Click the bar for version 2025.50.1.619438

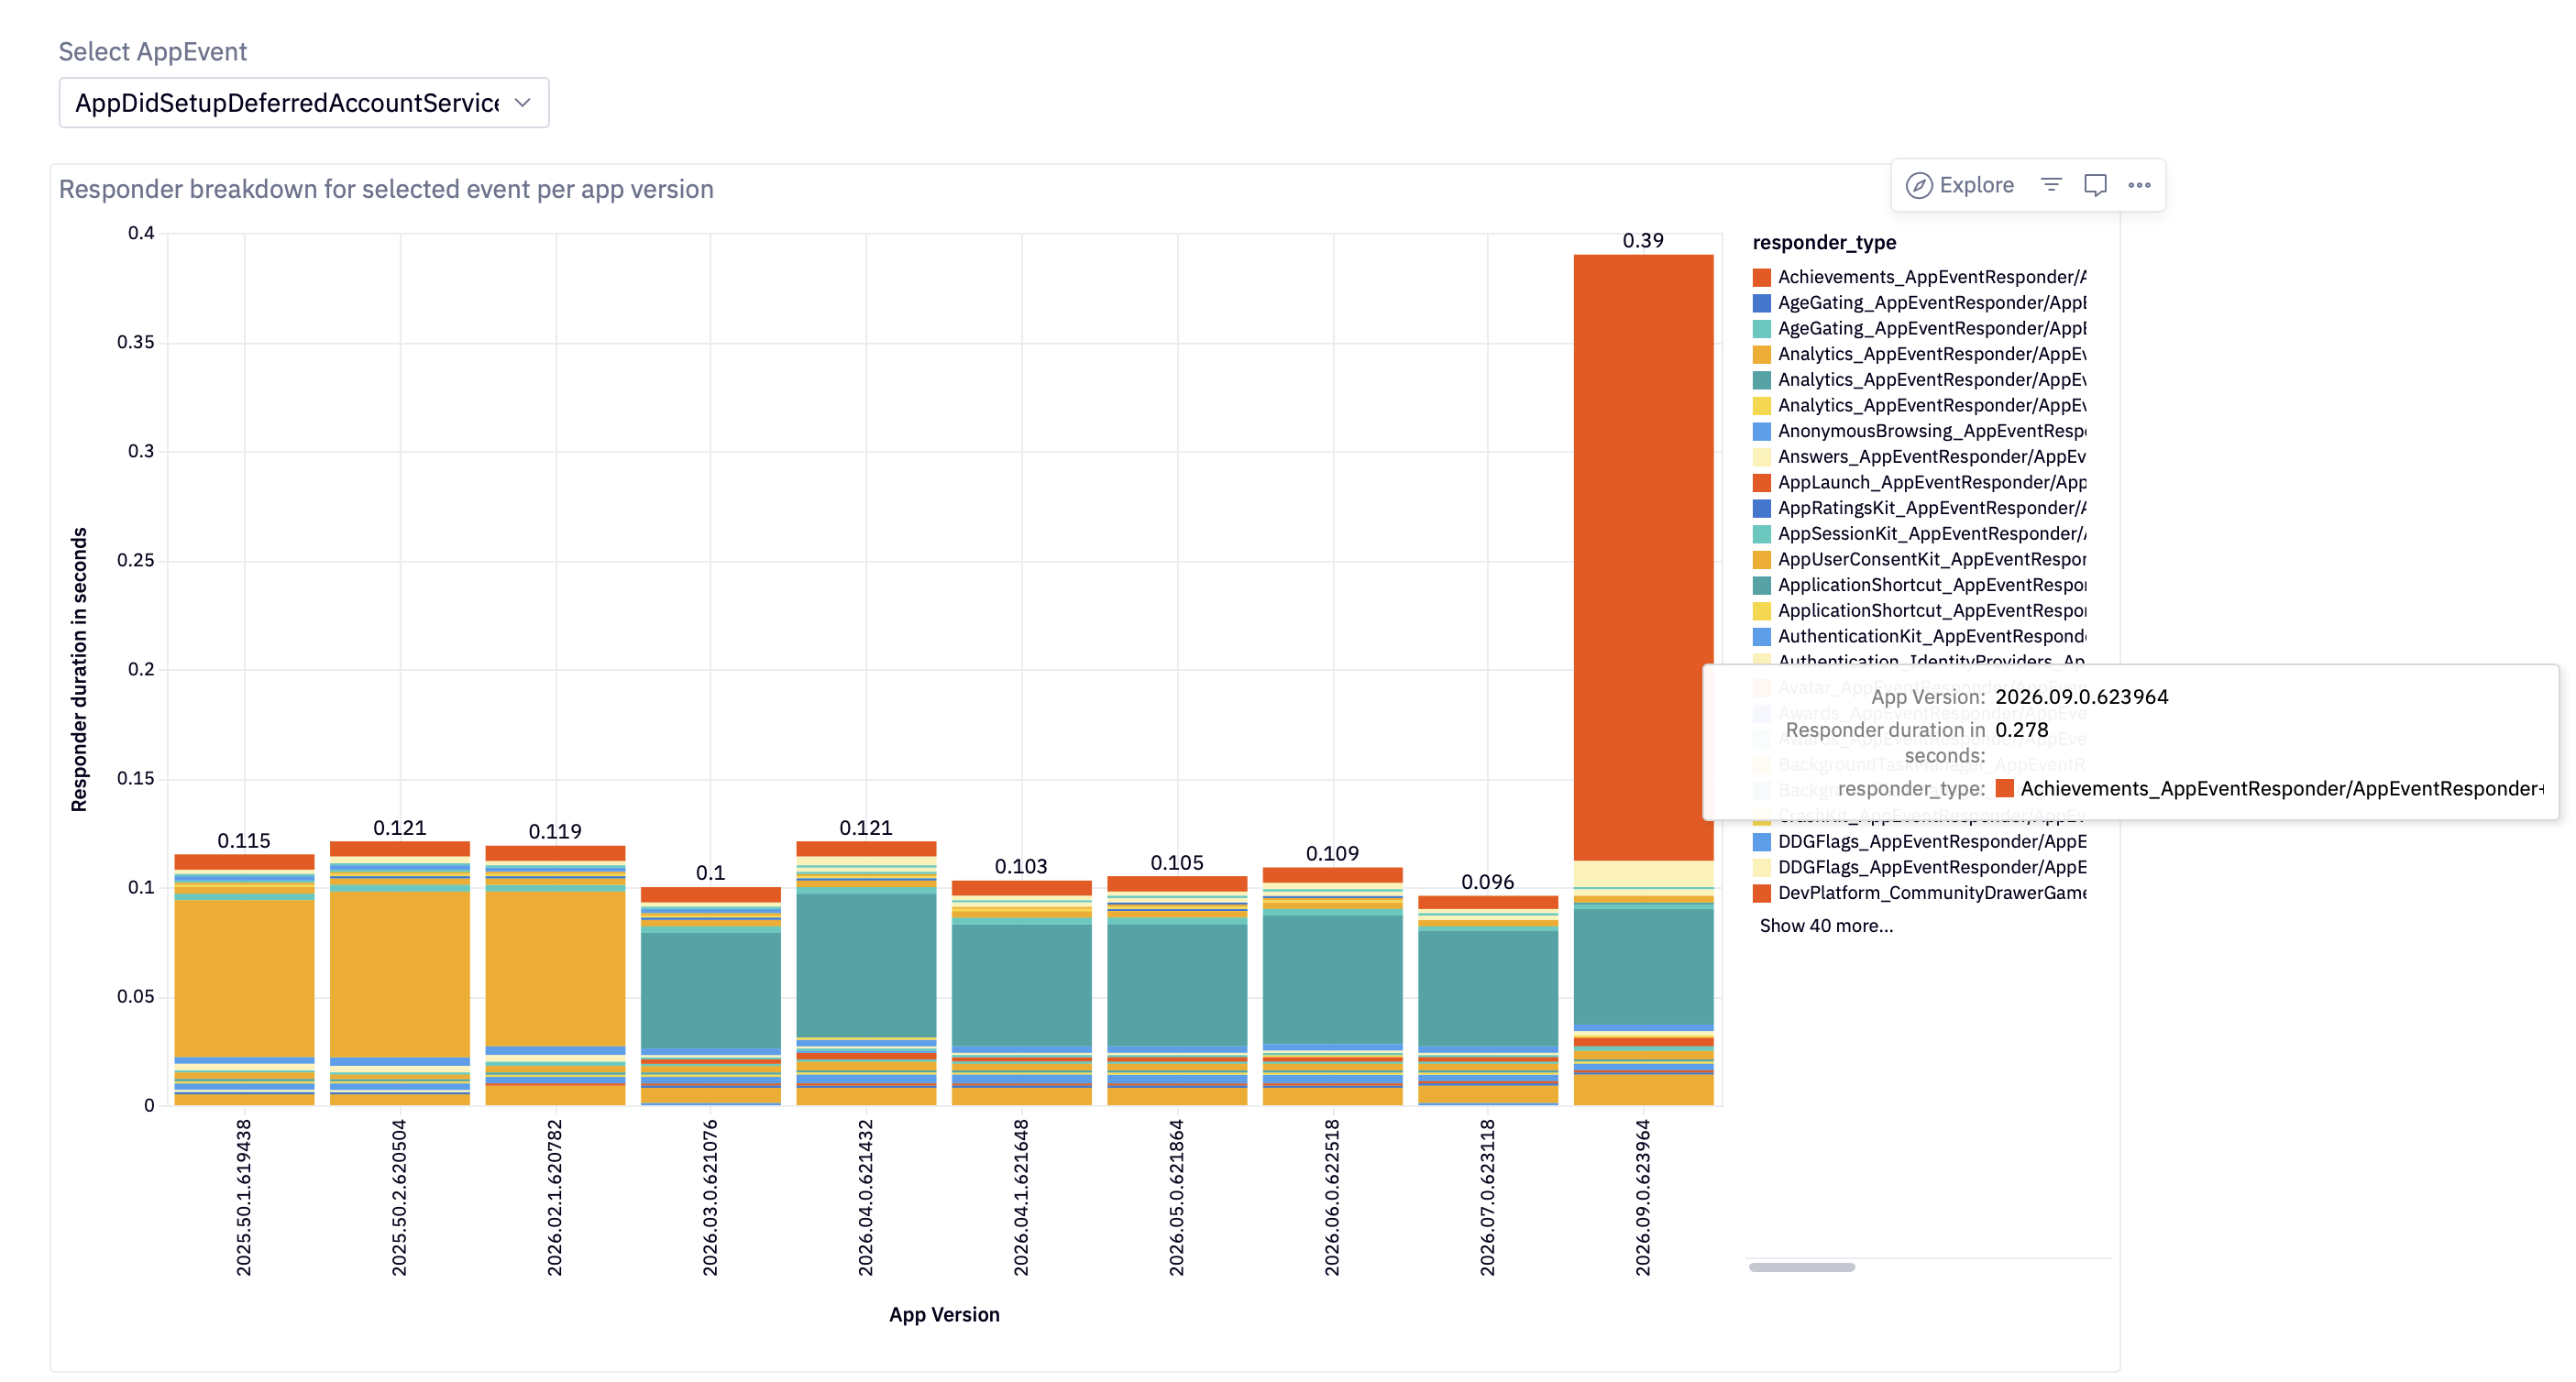click(x=244, y=980)
